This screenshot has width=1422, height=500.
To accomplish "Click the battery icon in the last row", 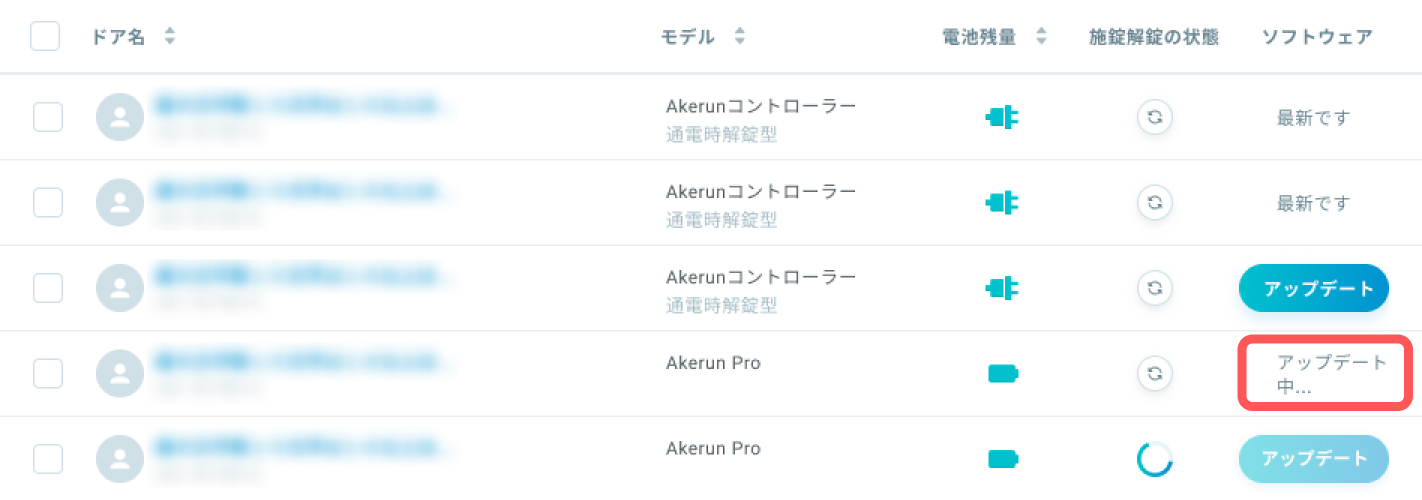I will tap(1003, 459).
